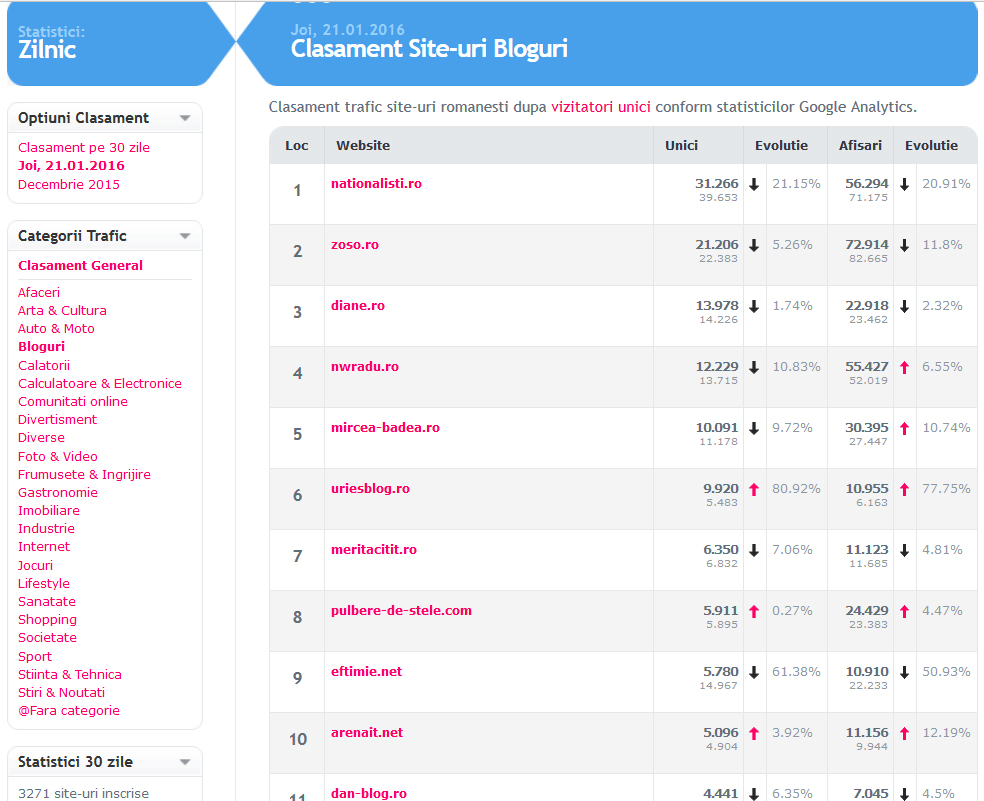This screenshot has width=984, height=801.
Task: Click the down arrow beside meritacitit.ro 4.81%
Action: tap(904, 551)
